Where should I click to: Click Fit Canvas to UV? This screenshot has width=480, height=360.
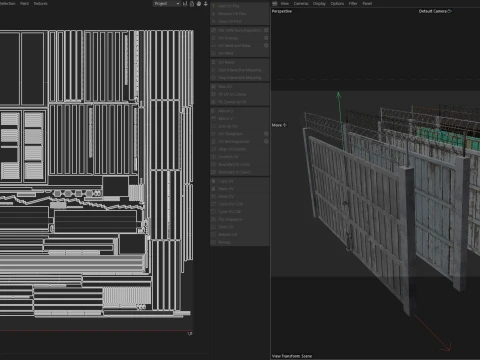click(240, 102)
